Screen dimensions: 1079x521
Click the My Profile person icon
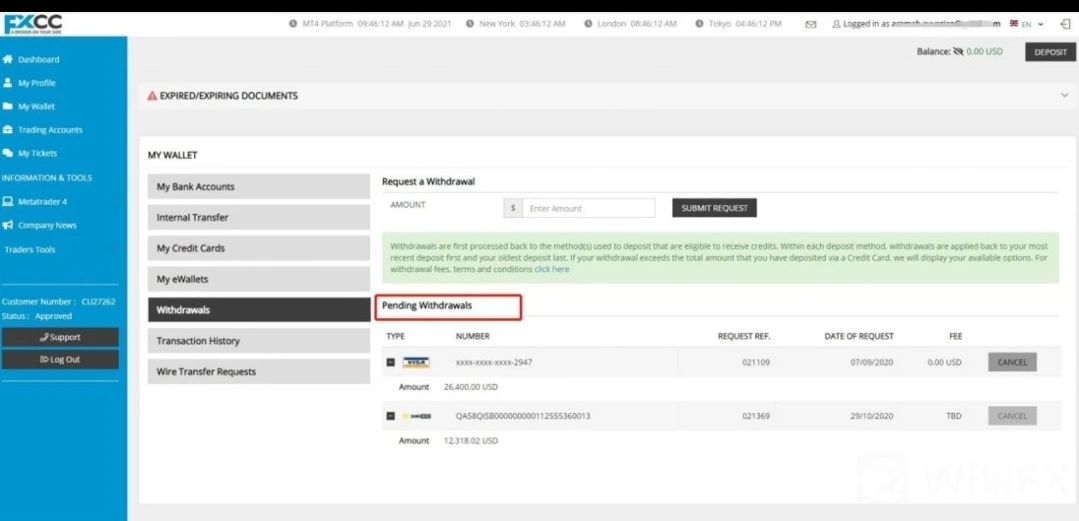point(8,83)
